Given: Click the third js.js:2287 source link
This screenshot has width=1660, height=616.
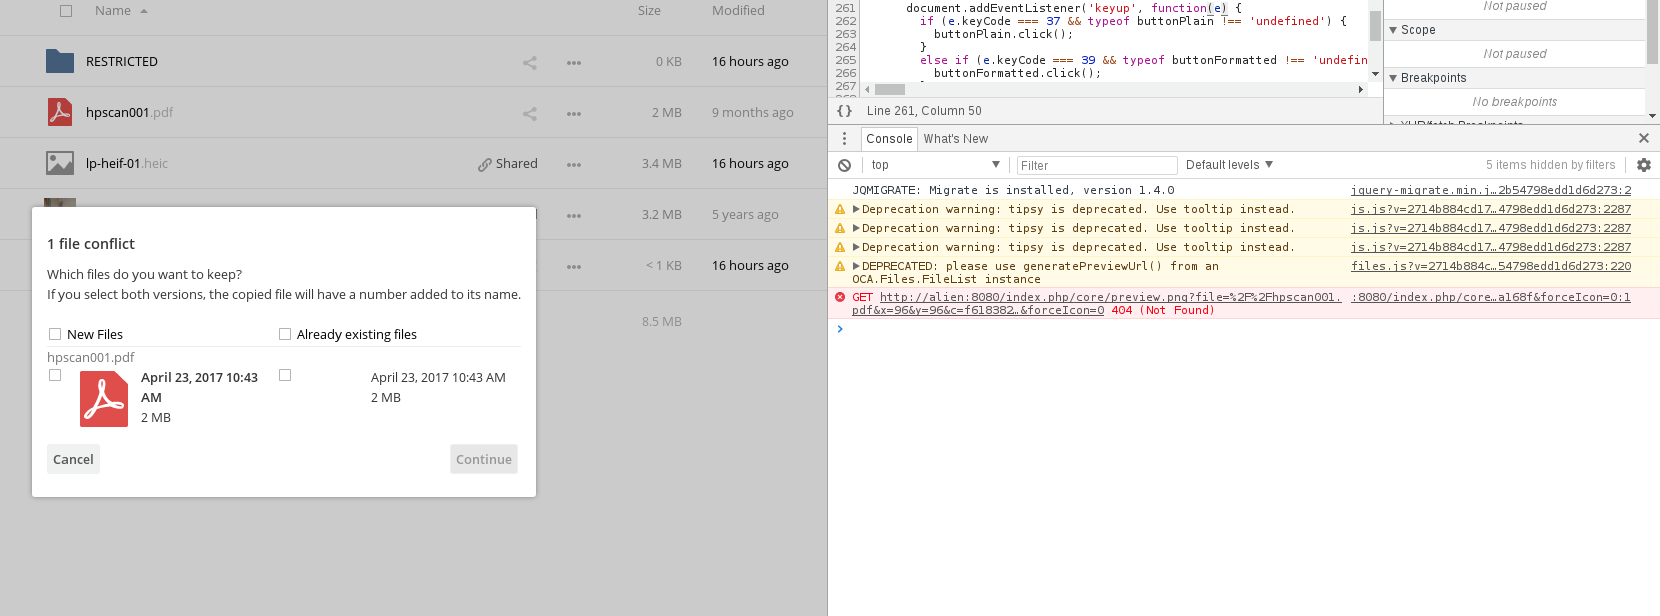Looking at the screenshot, I should (x=1490, y=247).
